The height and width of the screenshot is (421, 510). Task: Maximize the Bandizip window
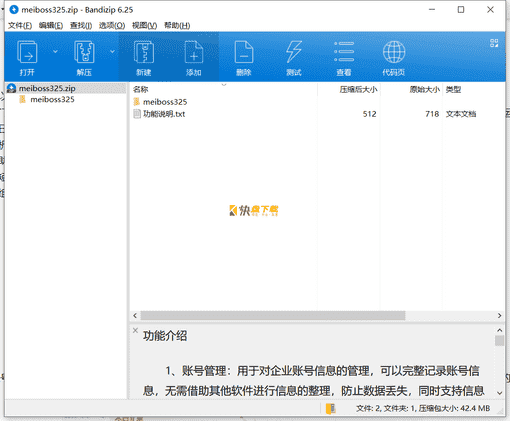[x=461, y=10]
